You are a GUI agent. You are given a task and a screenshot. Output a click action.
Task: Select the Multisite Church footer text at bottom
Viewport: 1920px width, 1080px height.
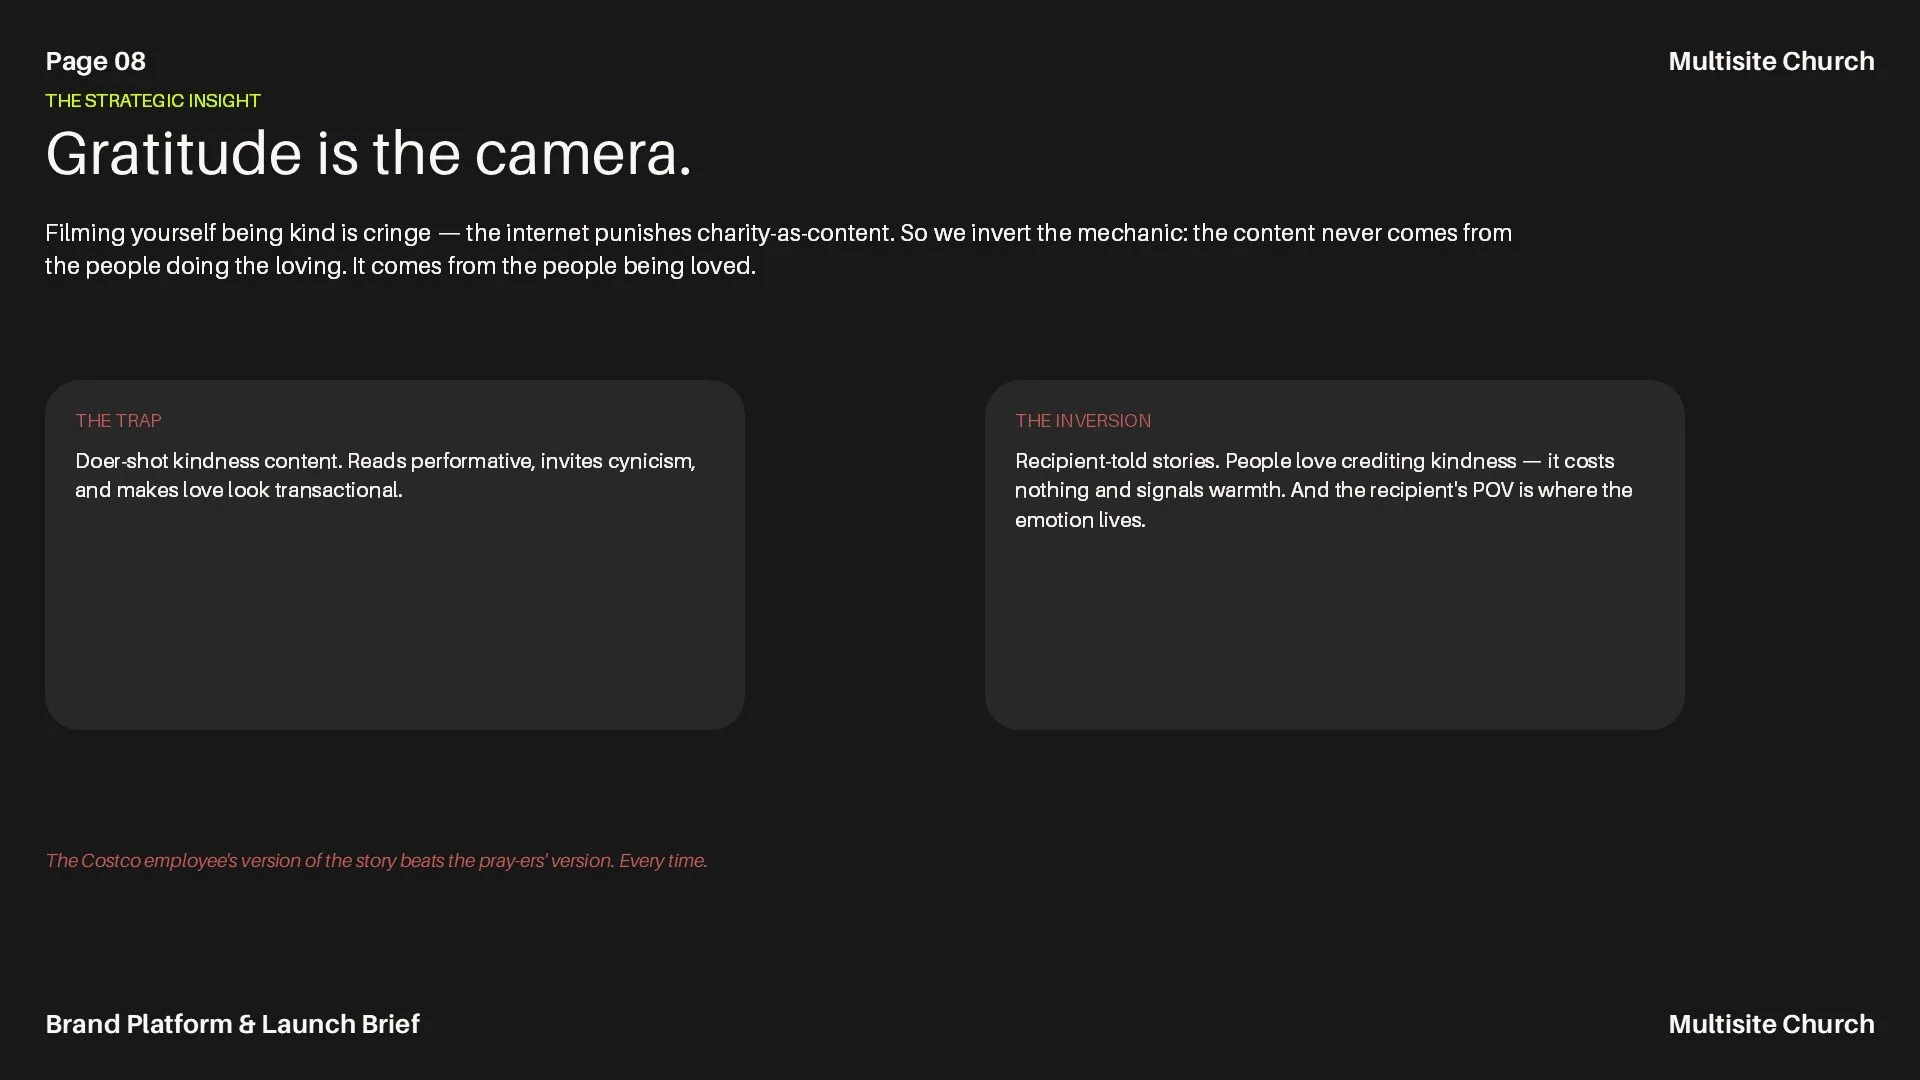pyautogui.click(x=1771, y=1024)
